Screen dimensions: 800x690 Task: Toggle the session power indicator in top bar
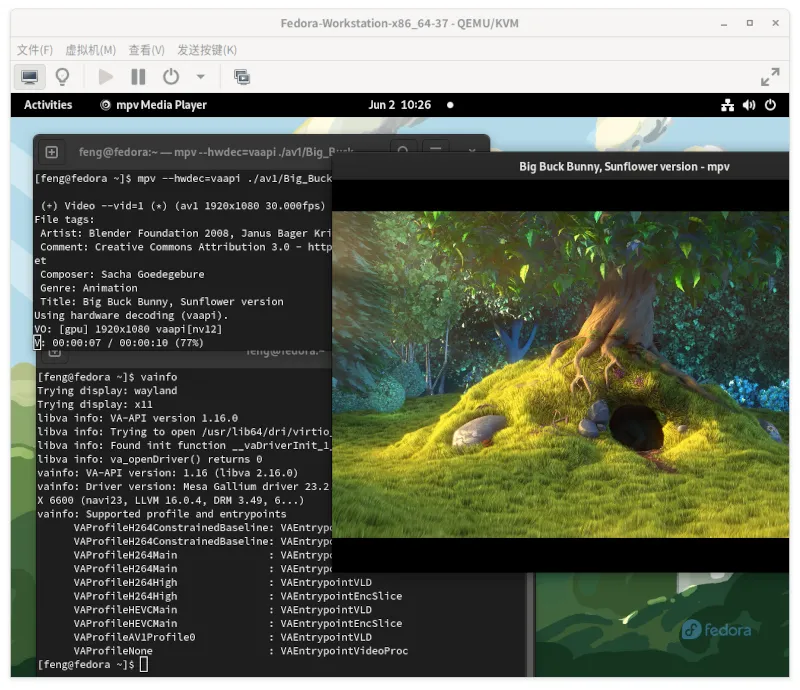pyautogui.click(x=770, y=105)
